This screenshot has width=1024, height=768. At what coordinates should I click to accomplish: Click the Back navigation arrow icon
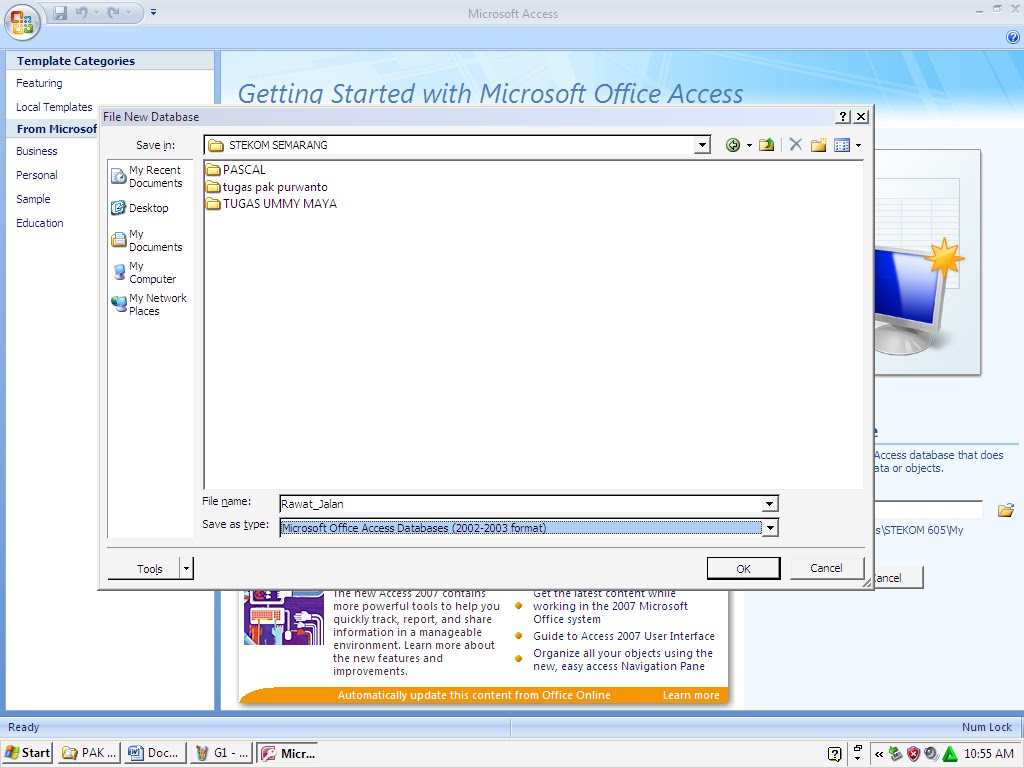click(733, 144)
